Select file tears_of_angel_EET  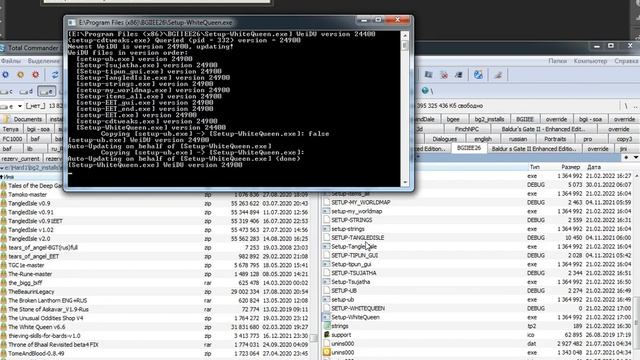[33, 256]
